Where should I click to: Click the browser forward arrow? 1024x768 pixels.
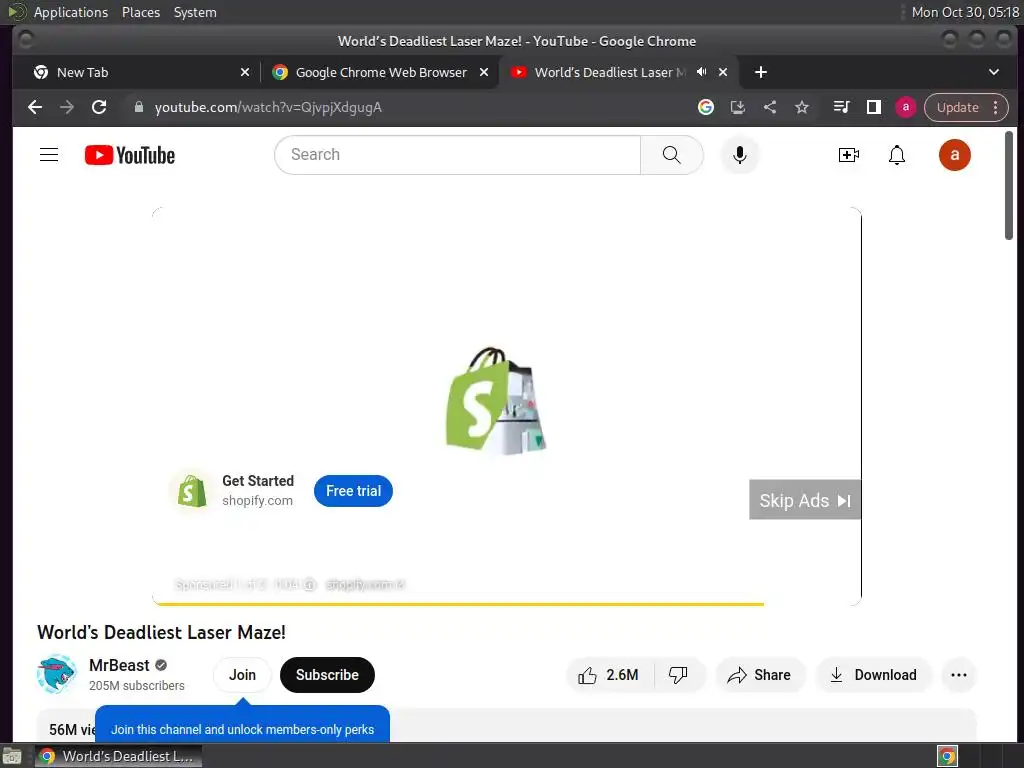coord(67,107)
